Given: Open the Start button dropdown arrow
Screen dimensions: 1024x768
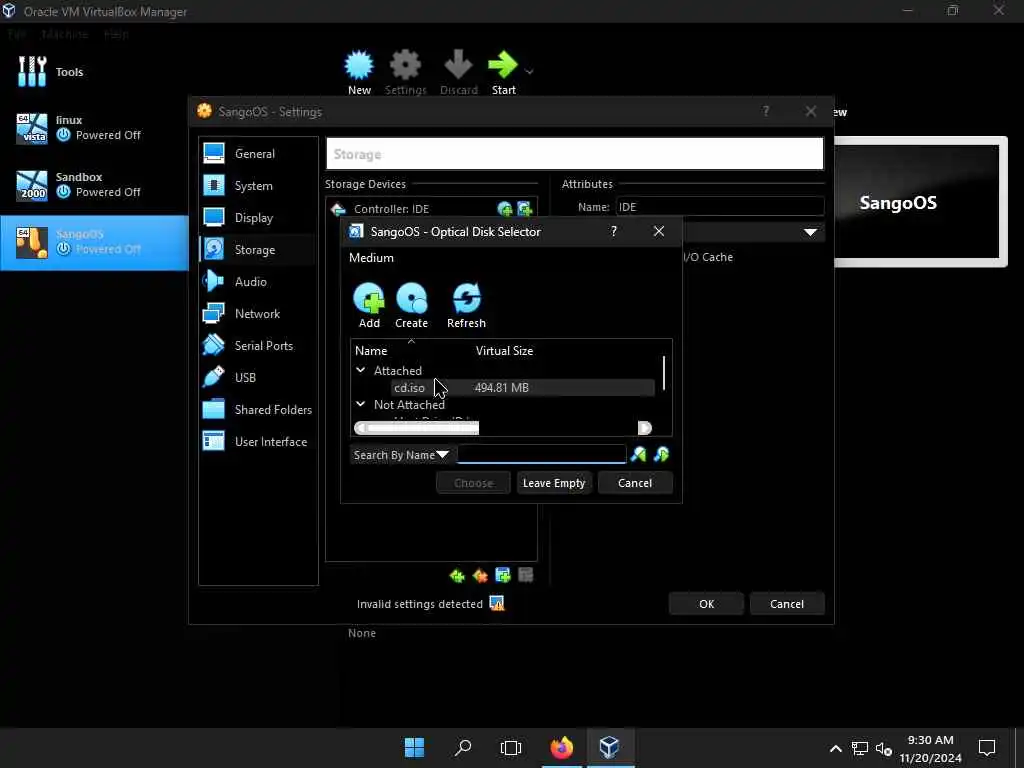Looking at the screenshot, I should (529, 71).
